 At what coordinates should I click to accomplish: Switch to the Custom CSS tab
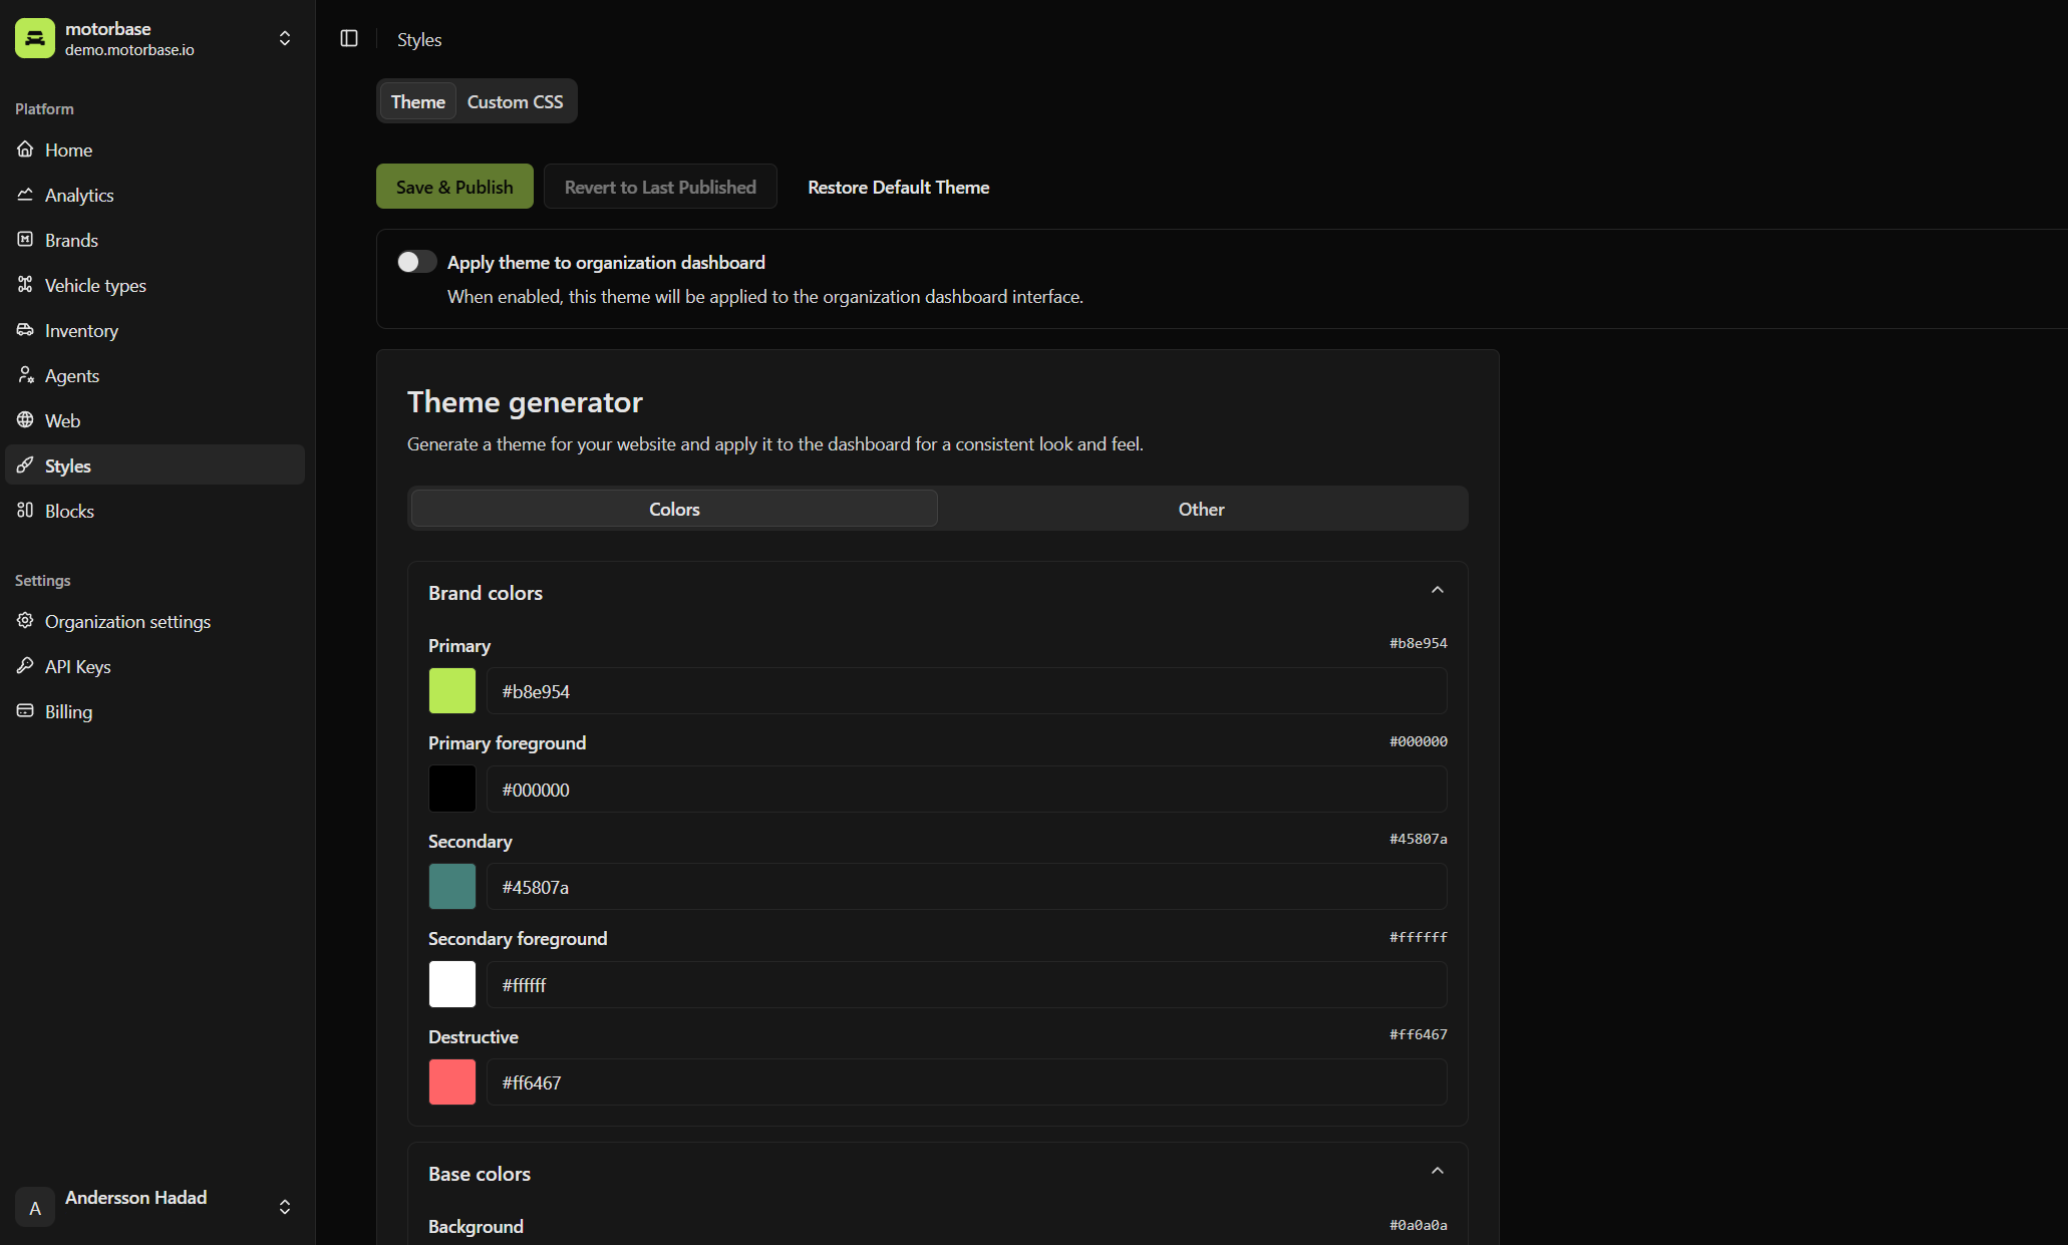click(515, 101)
